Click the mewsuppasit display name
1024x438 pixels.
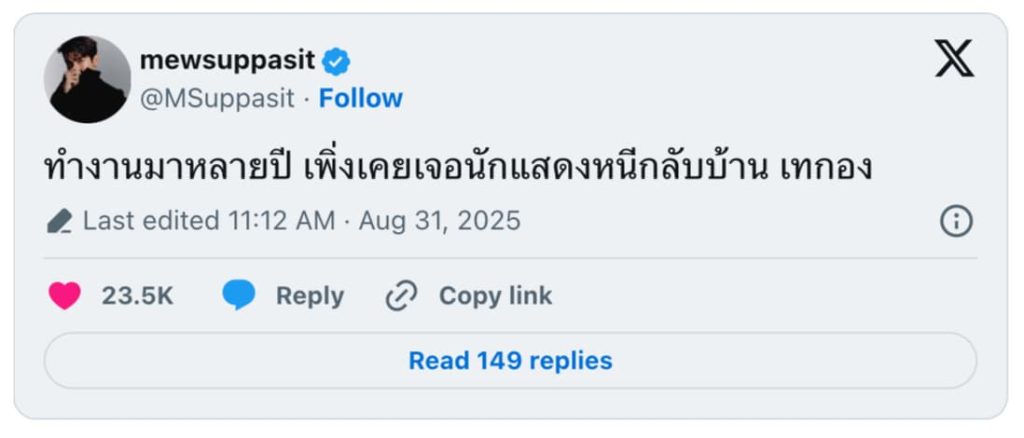(x=228, y=61)
